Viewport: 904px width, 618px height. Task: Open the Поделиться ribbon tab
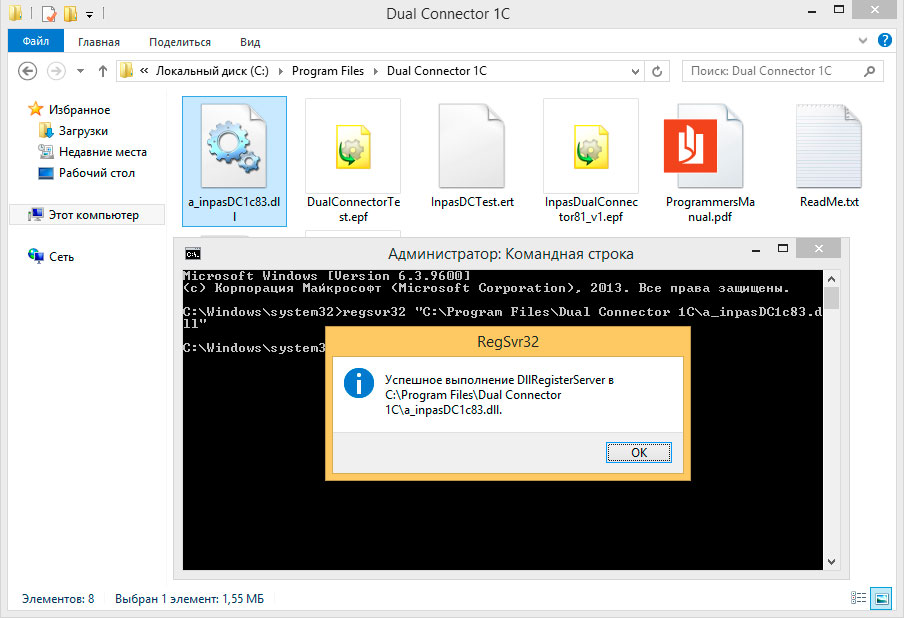pyautogui.click(x=180, y=42)
